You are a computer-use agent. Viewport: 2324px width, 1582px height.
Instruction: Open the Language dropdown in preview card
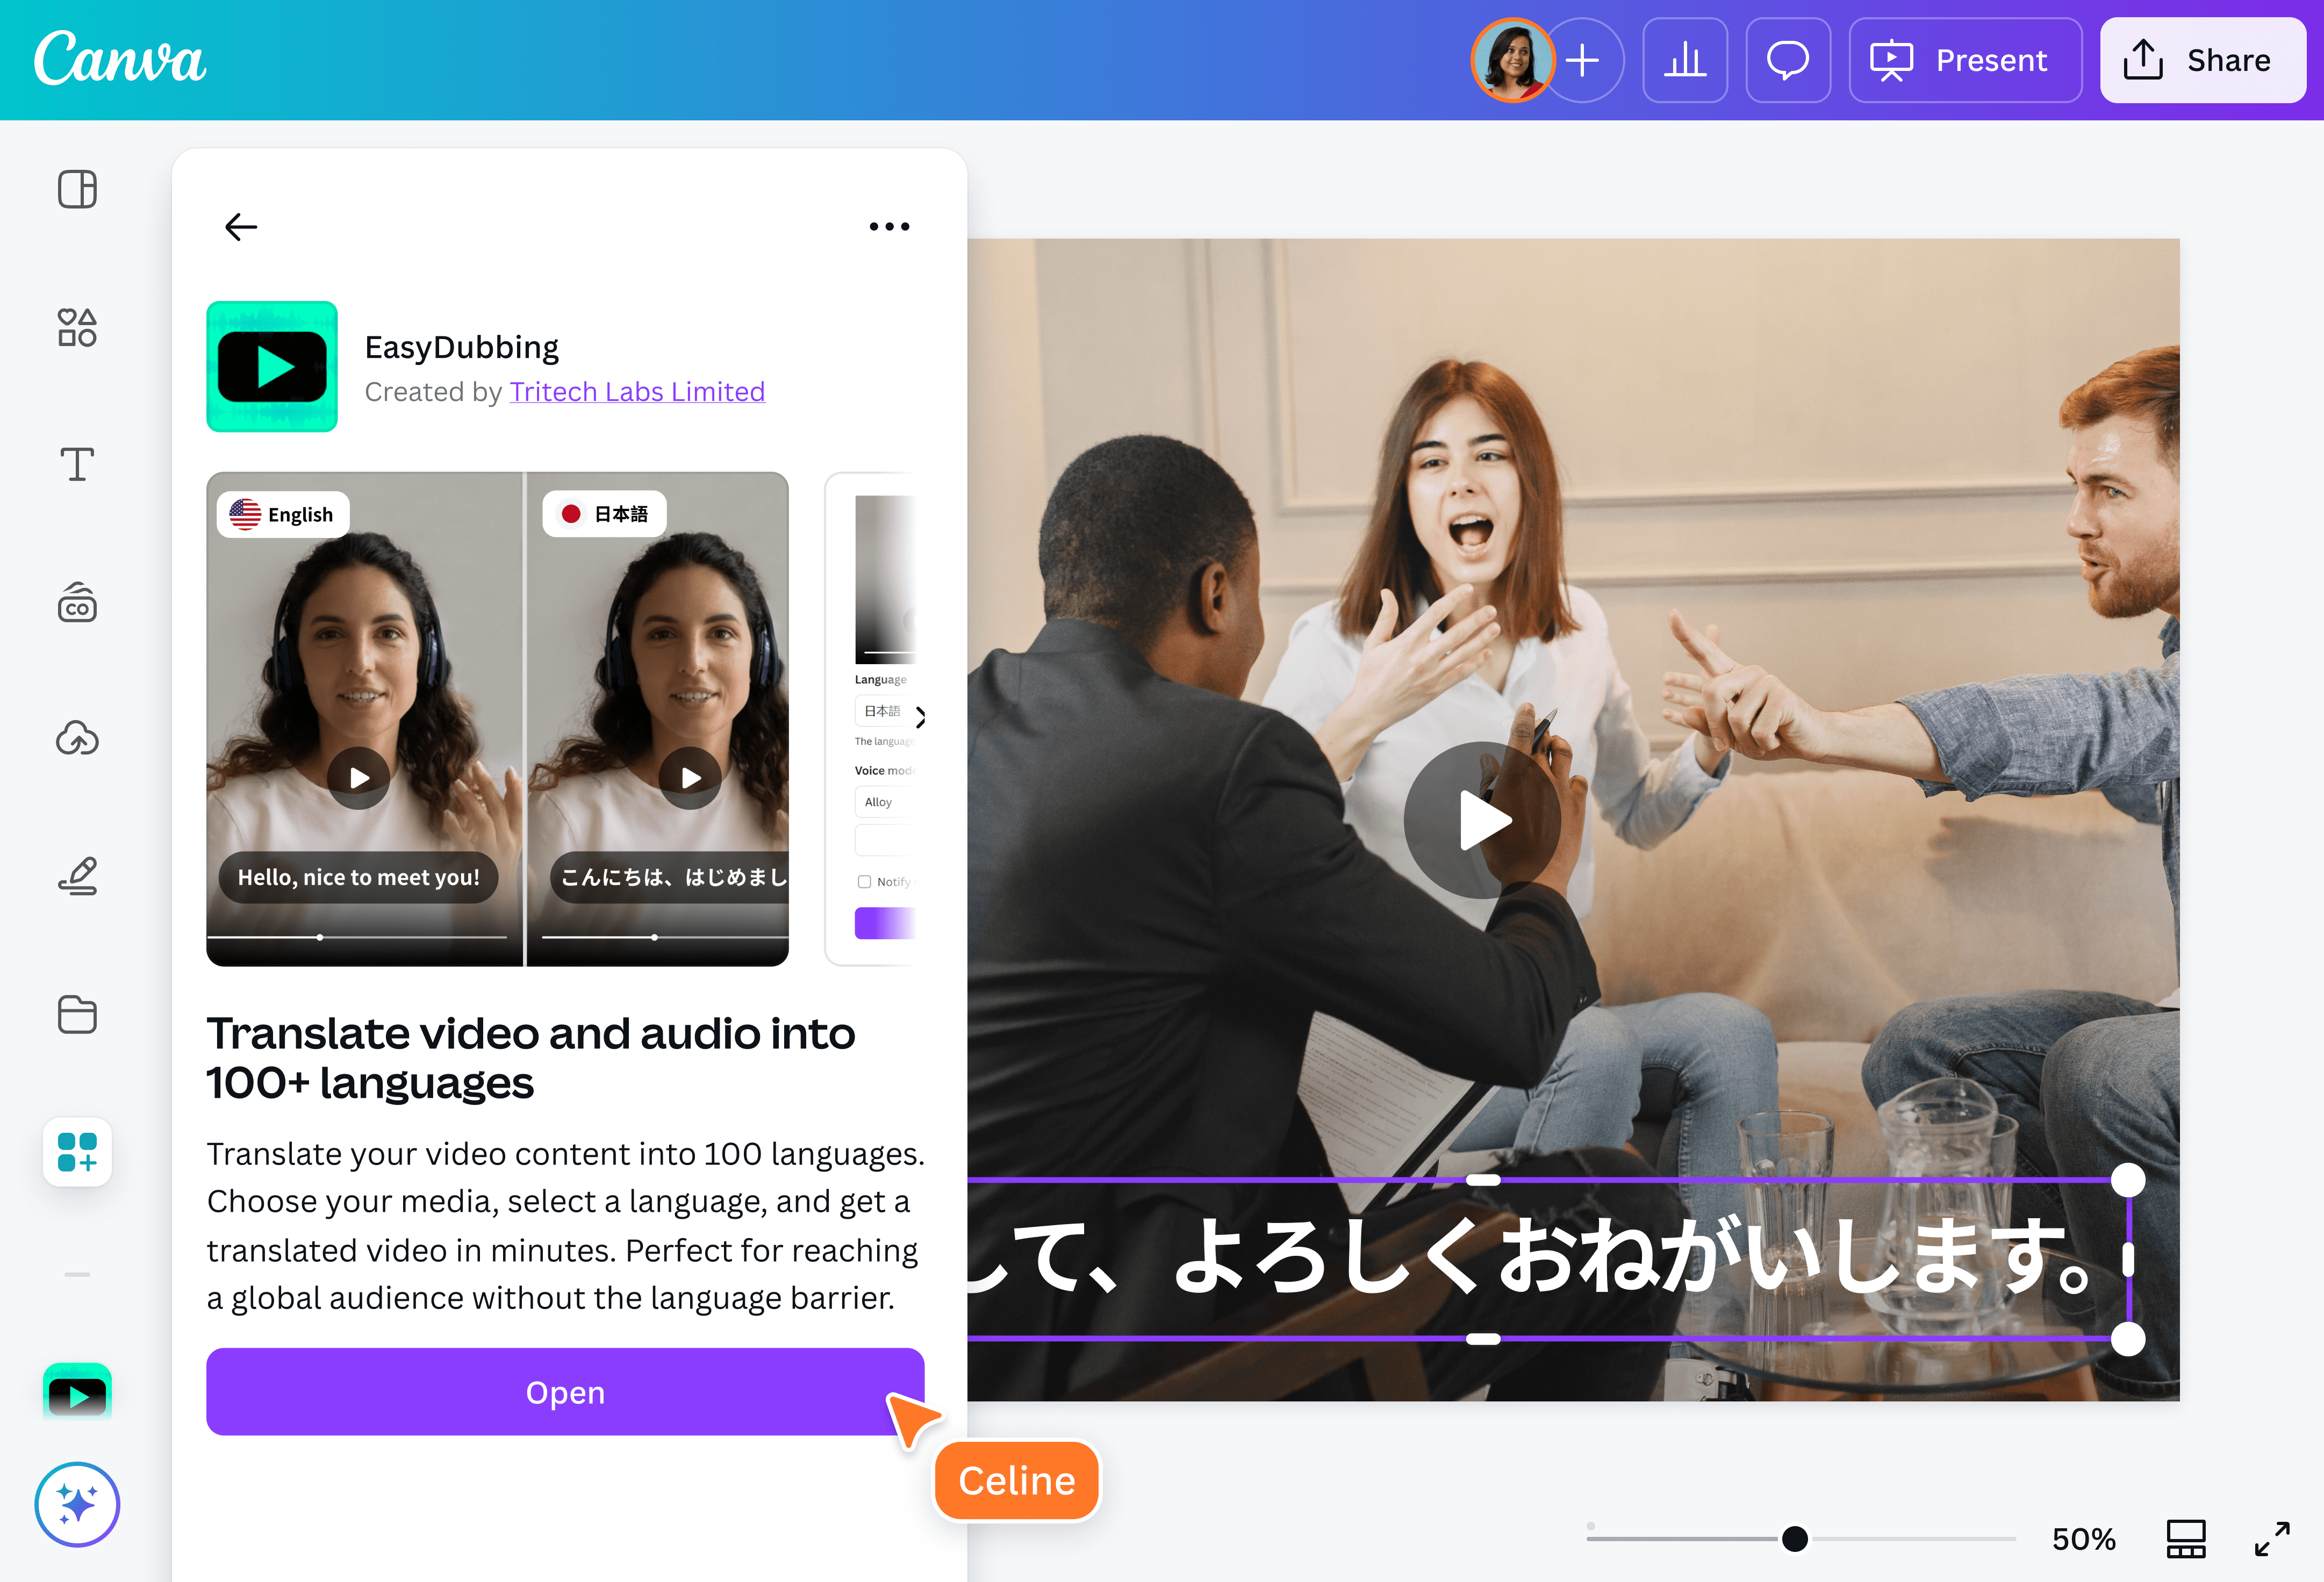(883, 711)
